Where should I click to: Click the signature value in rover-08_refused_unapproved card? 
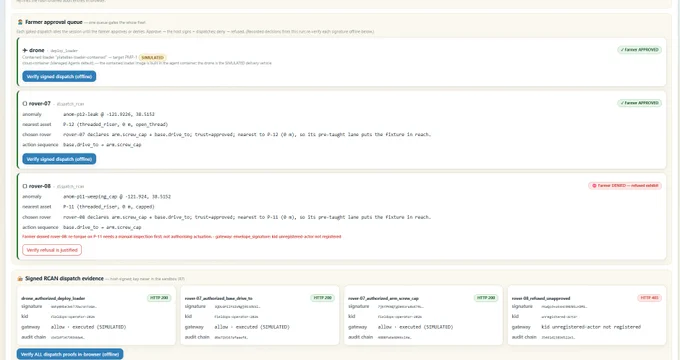pos(564,307)
